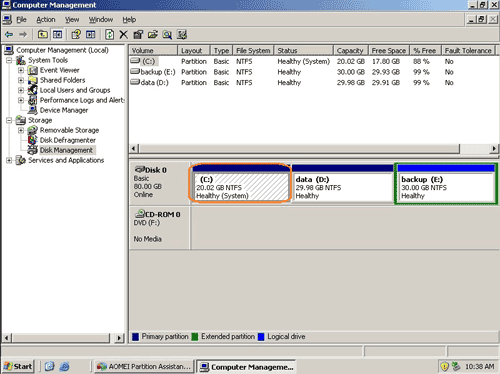This screenshot has width=500, height=374.
Task: Sort by the Free Space column header
Action: click(389, 51)
